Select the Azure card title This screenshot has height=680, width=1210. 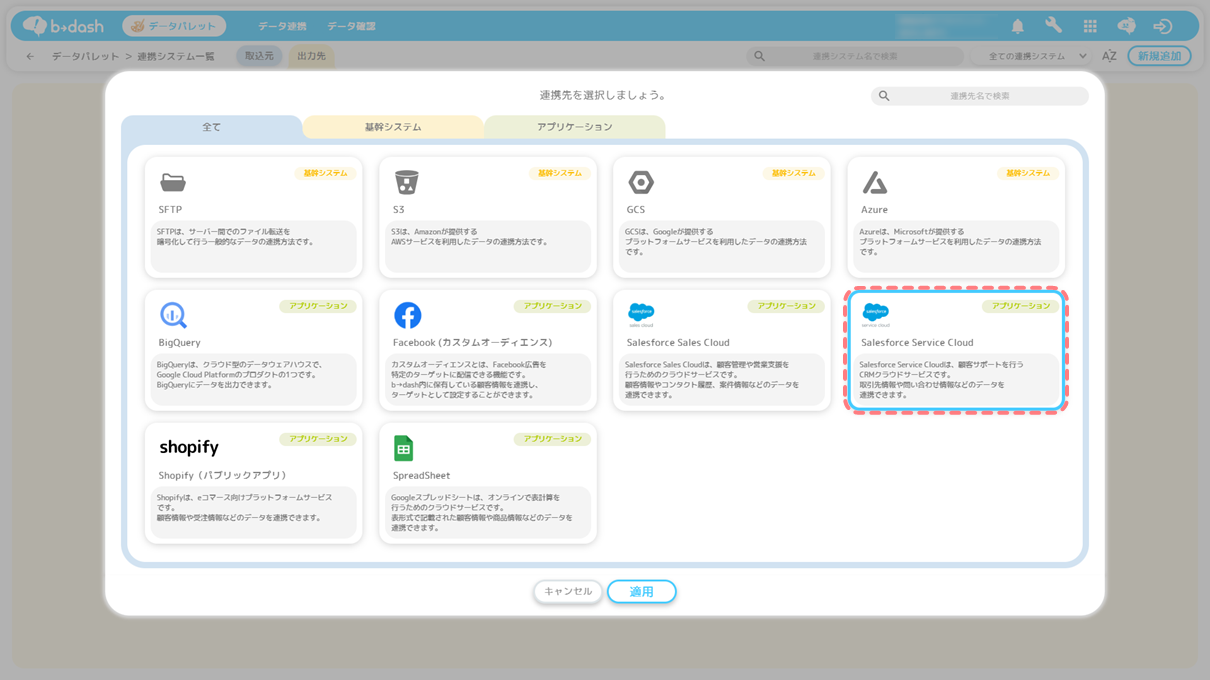[x=875, y=210]
